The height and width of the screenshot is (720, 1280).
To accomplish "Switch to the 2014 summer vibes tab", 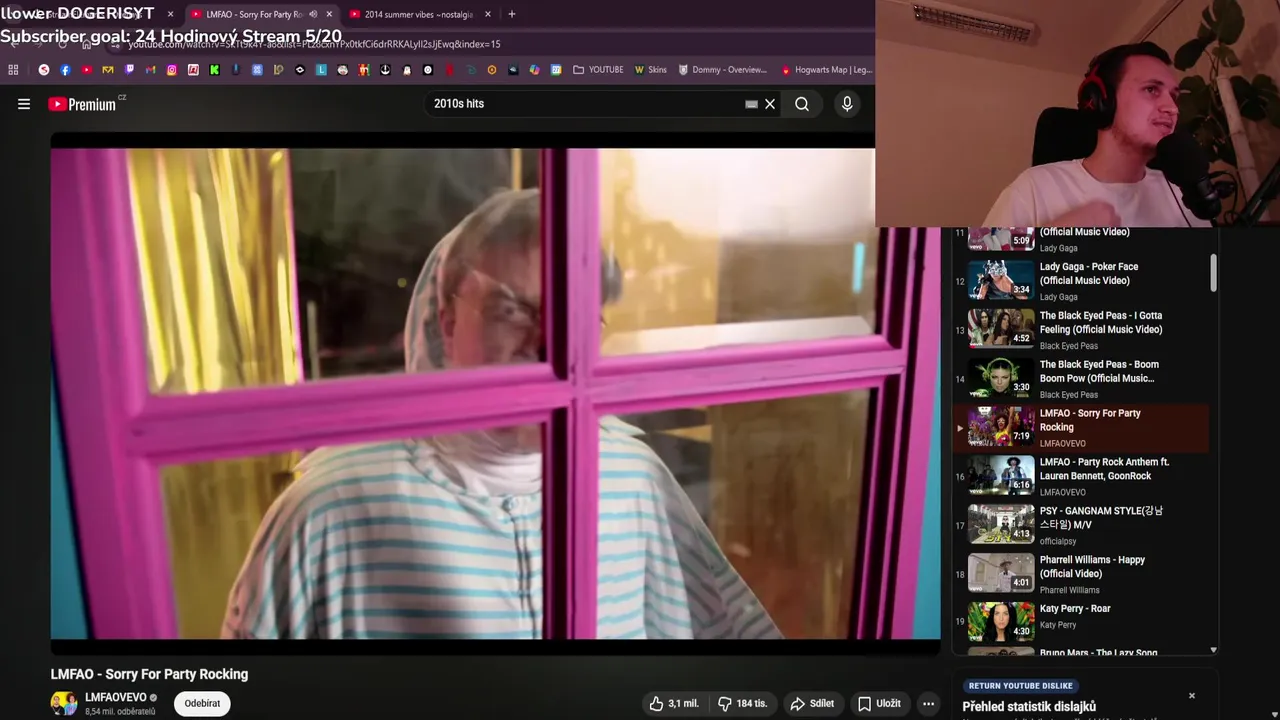I will point(418,14).
